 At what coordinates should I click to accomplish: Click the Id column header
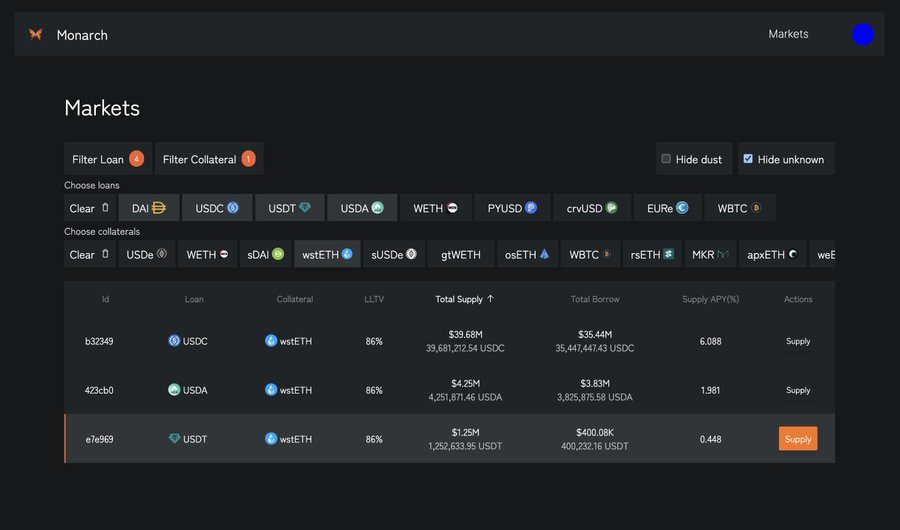click(105, 299)
